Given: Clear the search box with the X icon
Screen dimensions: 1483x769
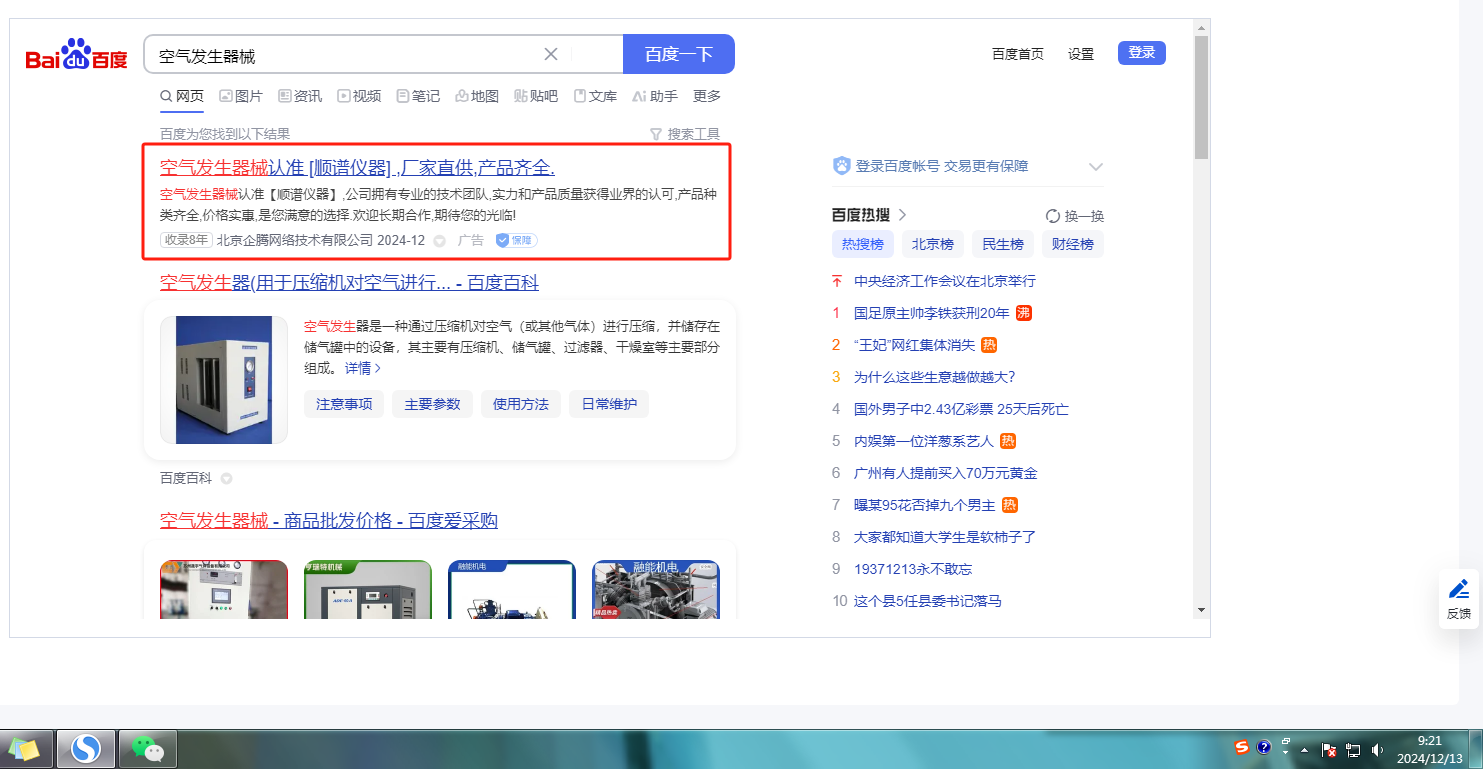Looking at the screenshot, I should [x=551, y=54].
